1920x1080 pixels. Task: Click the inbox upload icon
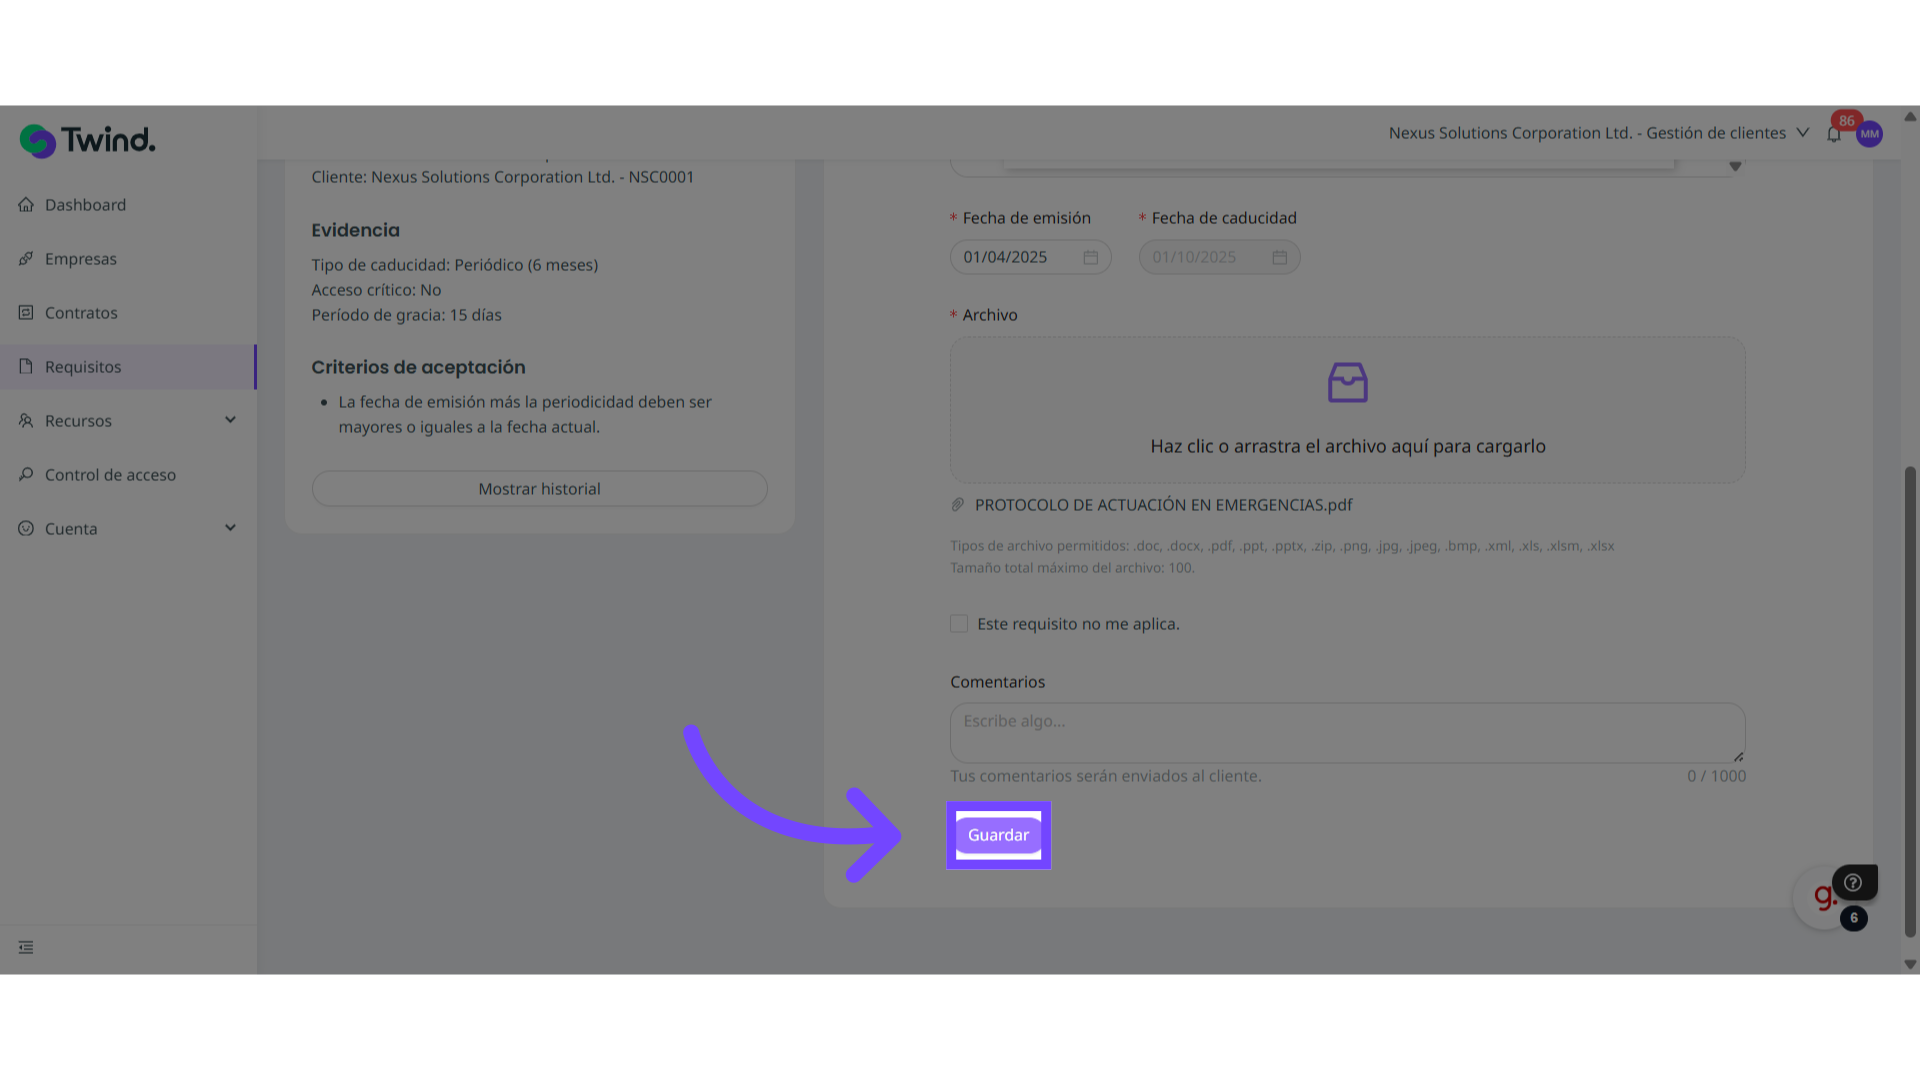(x=1347, y=383)
